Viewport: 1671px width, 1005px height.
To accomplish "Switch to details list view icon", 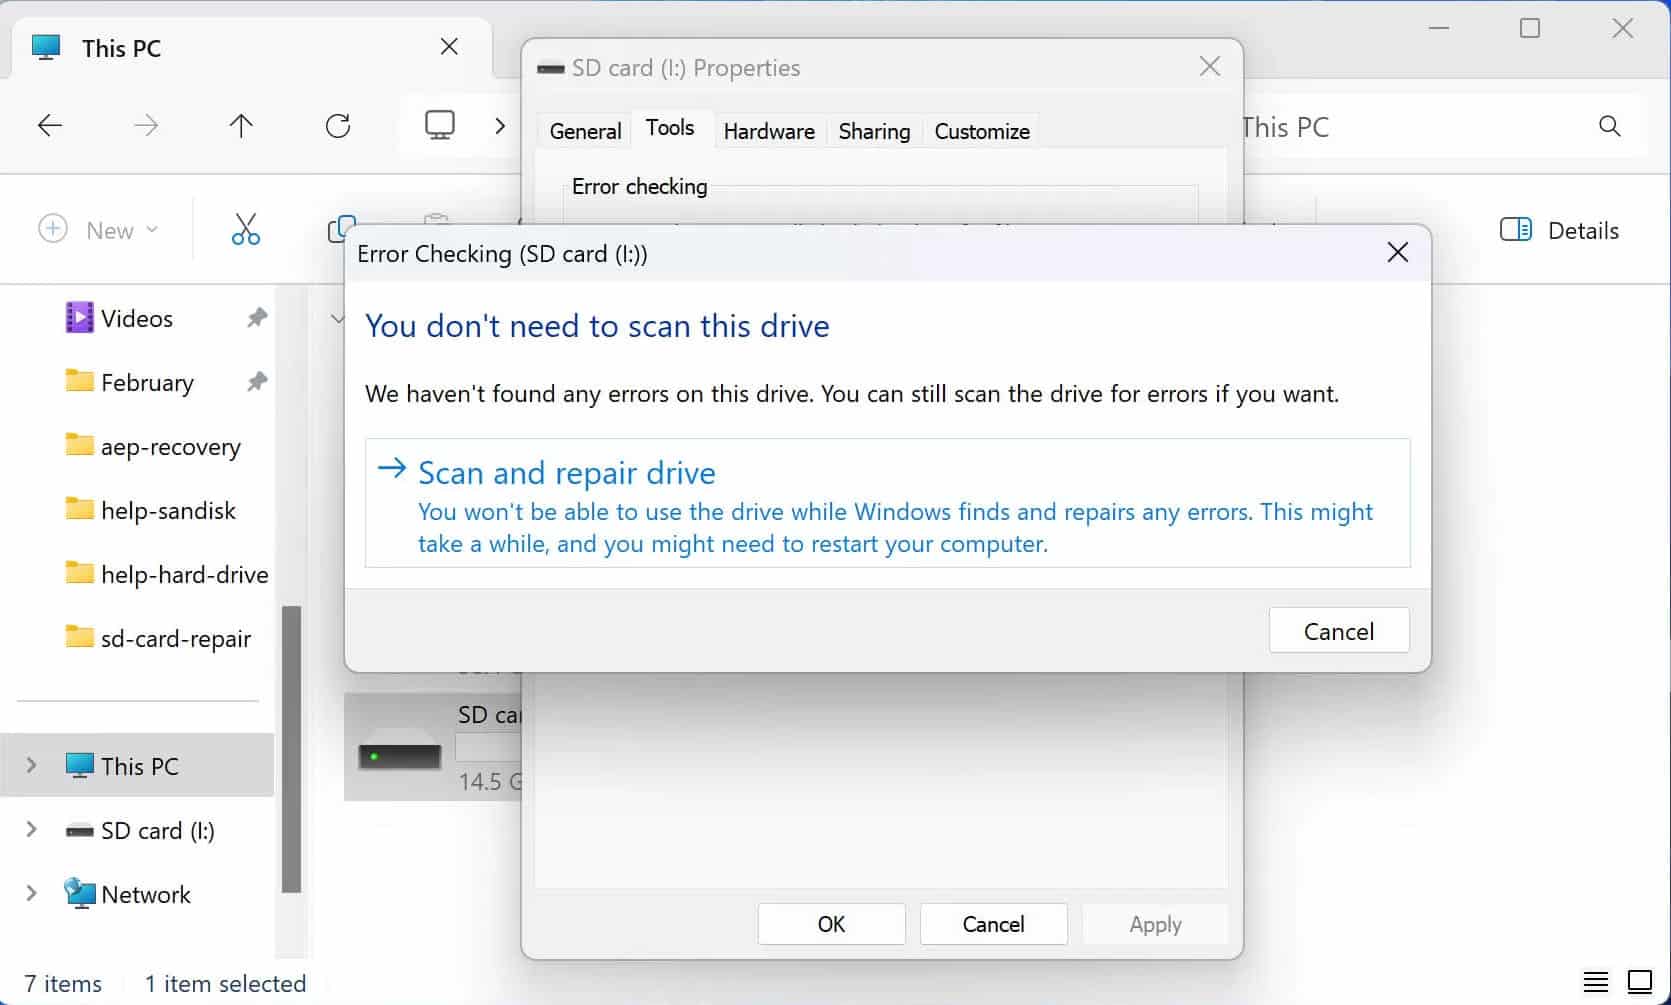I will pyautogui.click(x=1596, y=982).
